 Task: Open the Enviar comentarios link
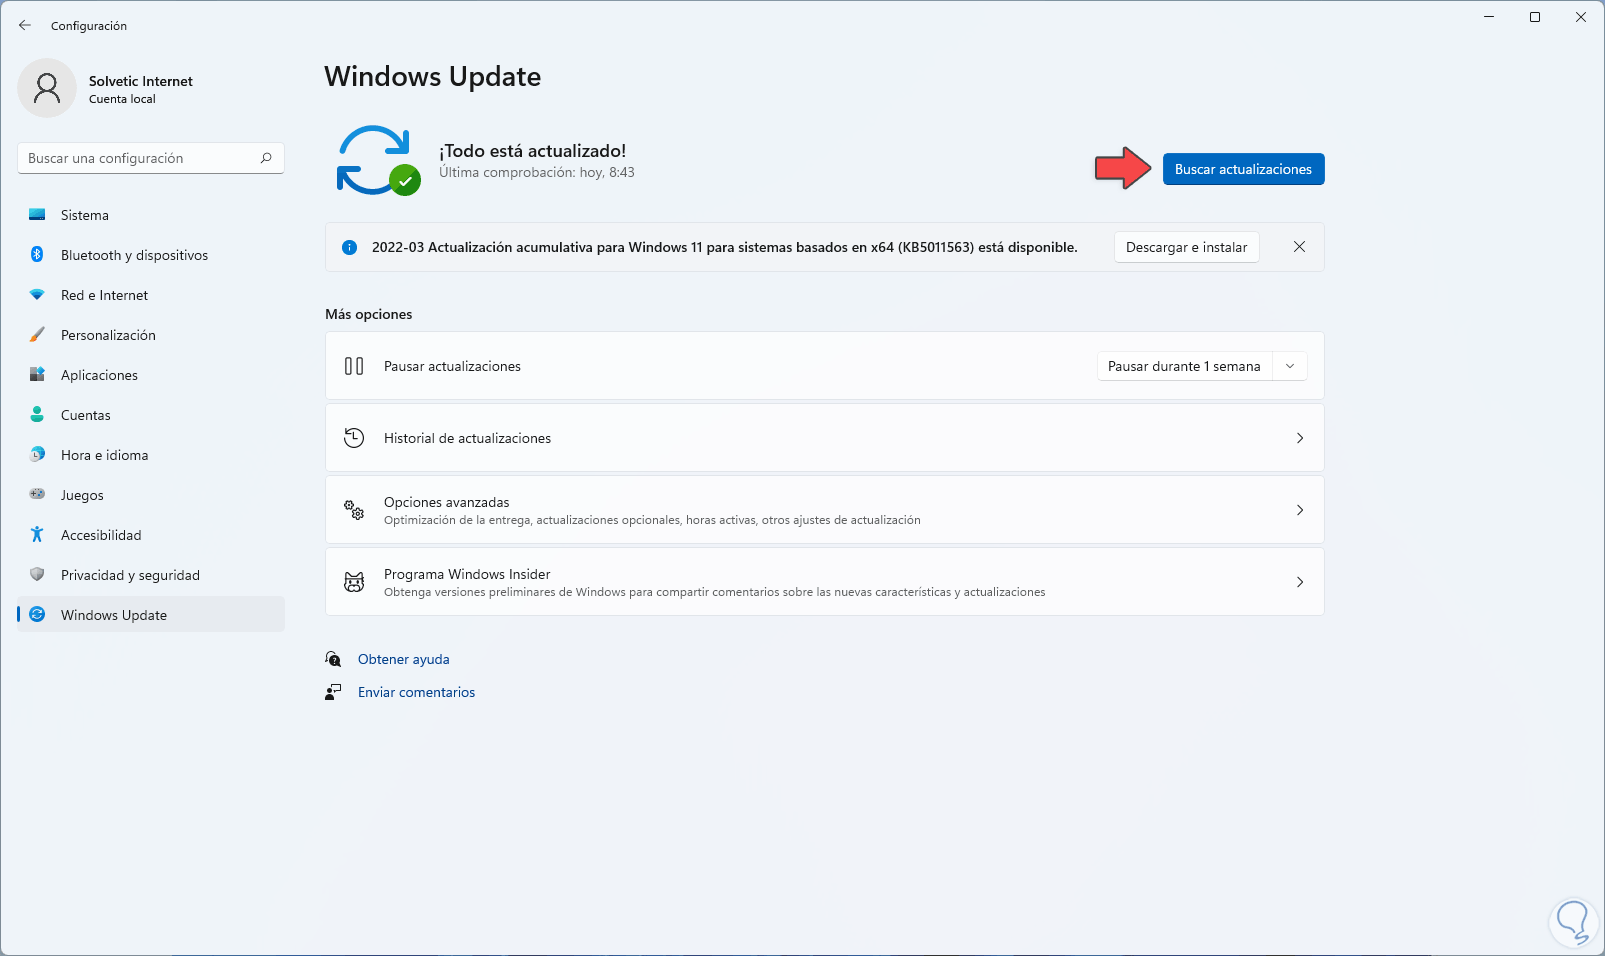point(417,692)
